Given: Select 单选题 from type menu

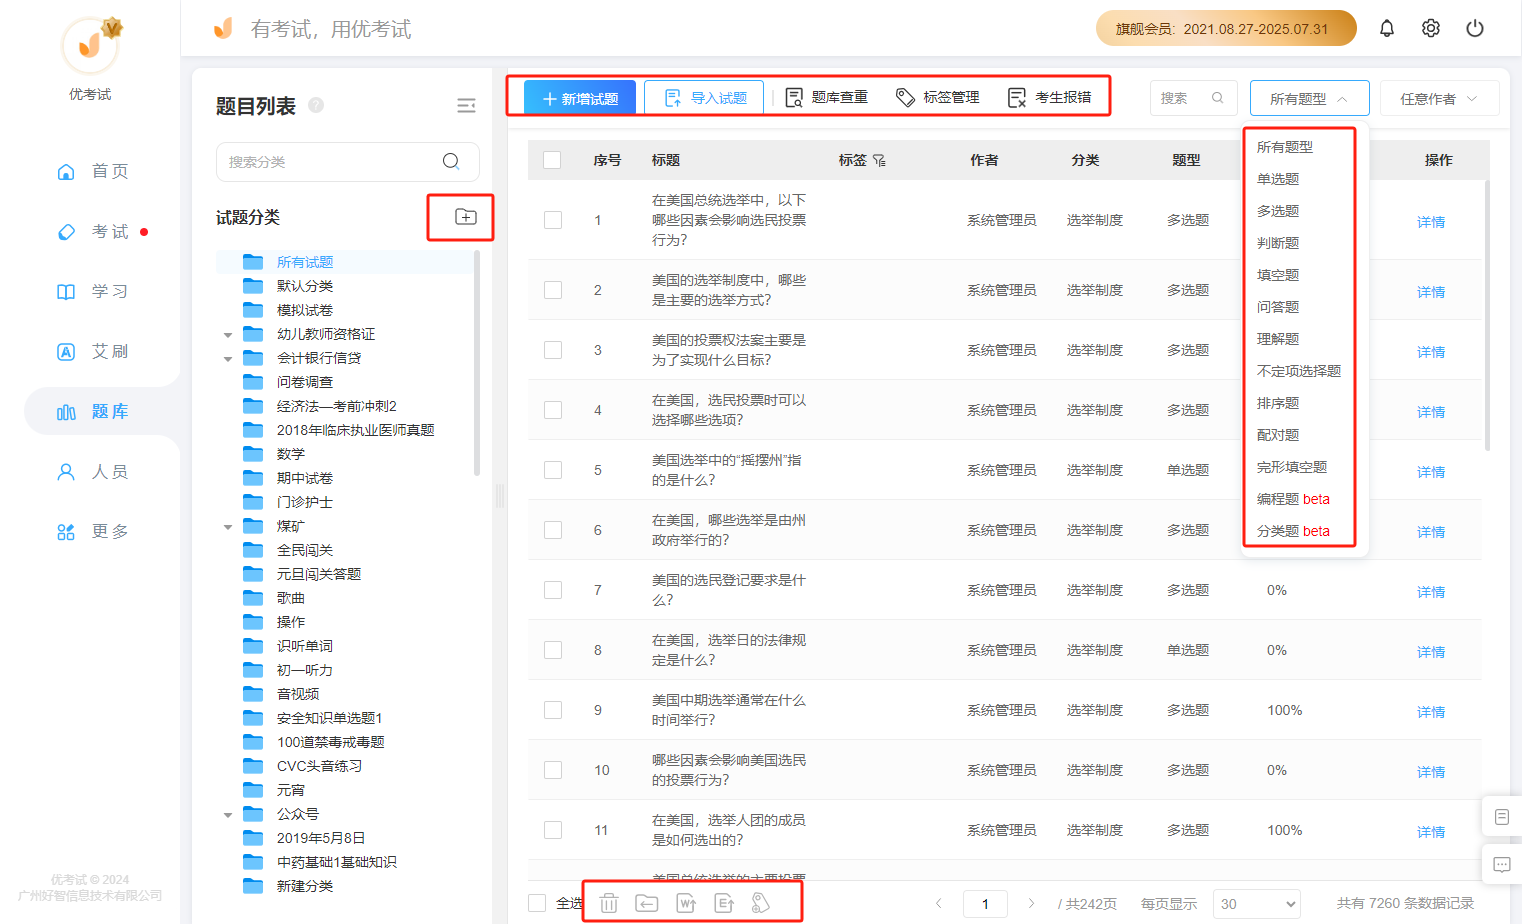Looking at the screenshot, I should click(x=1277, y=179).
